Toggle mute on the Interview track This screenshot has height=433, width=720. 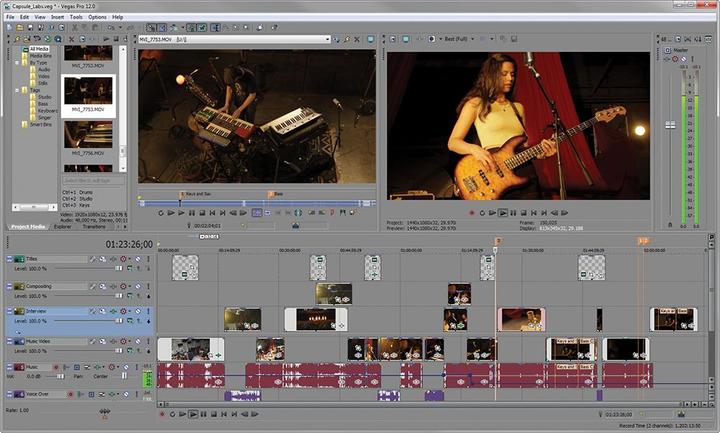point(140,313)
